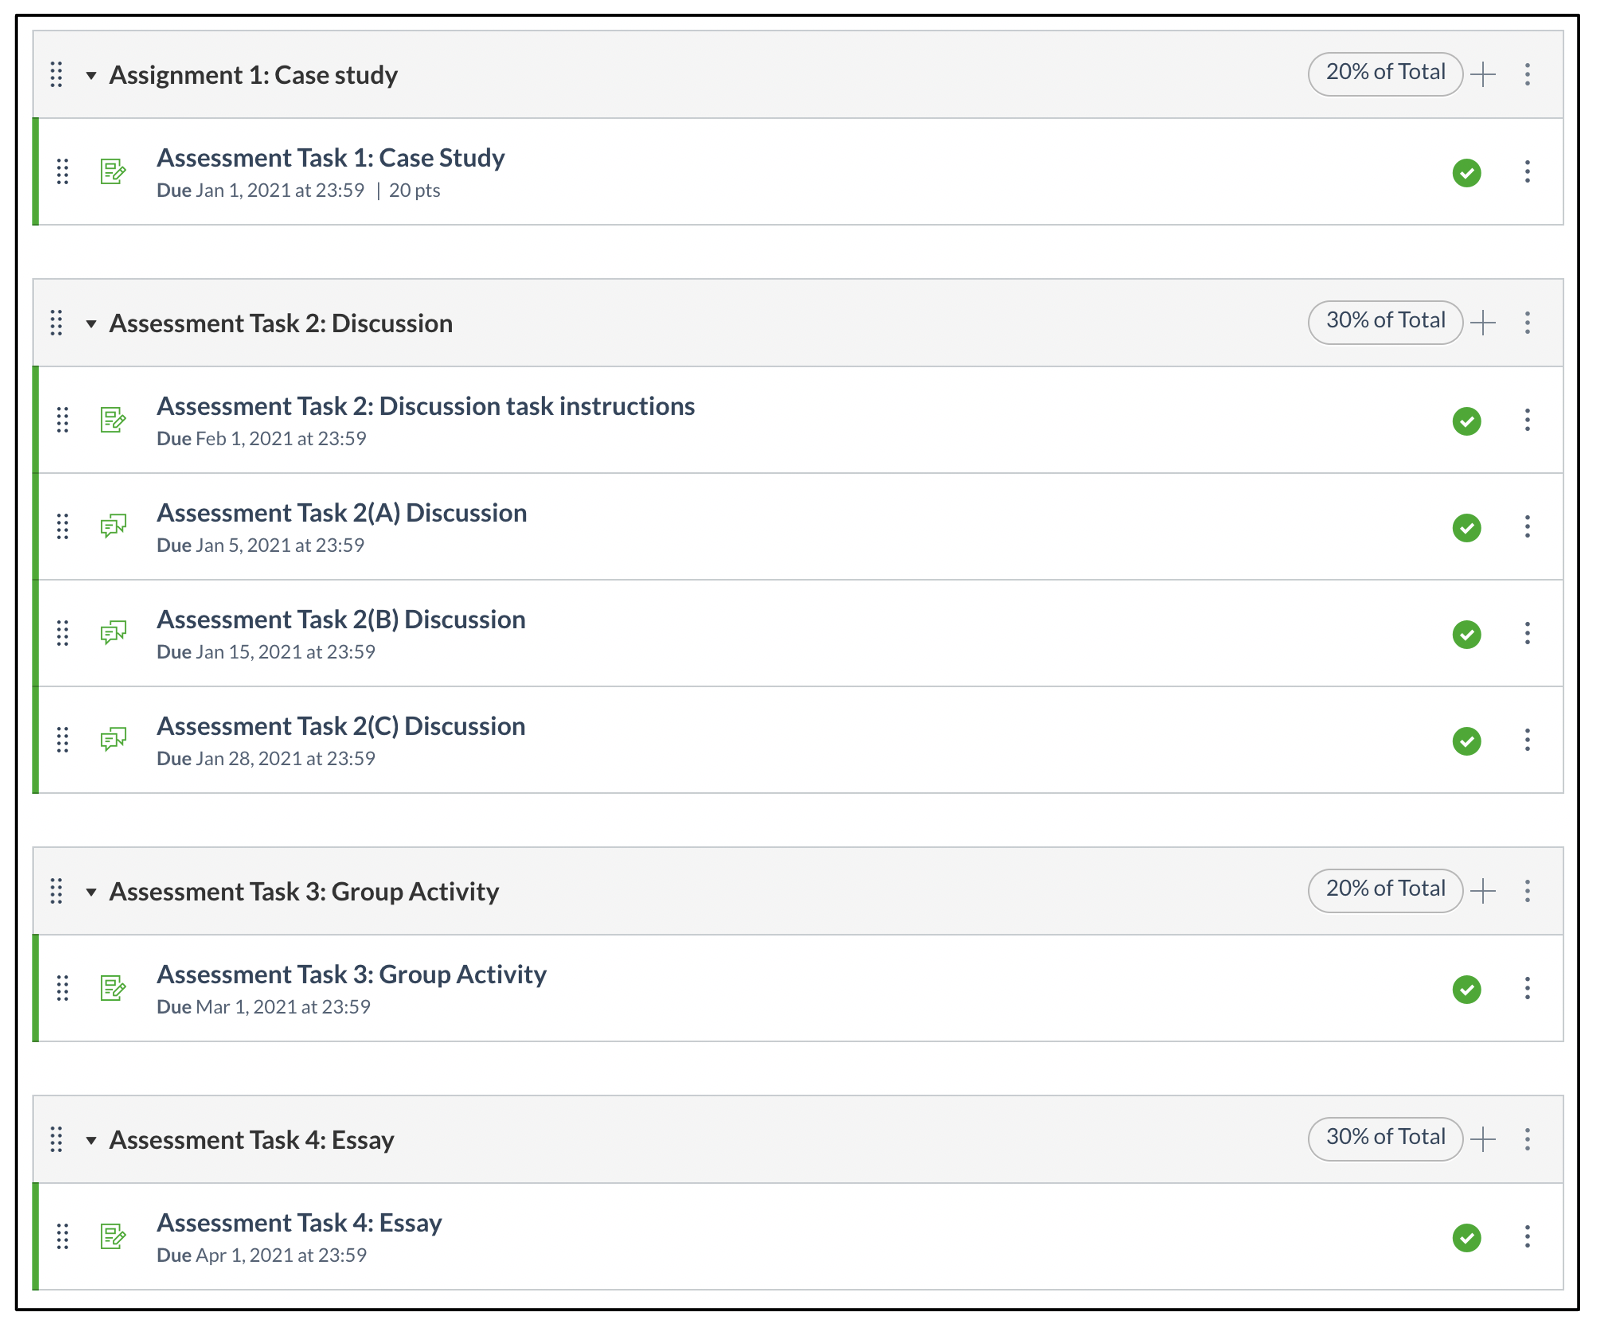Grab drag handle of Assessment Task 3: Group Activity group

pos(57,890)
